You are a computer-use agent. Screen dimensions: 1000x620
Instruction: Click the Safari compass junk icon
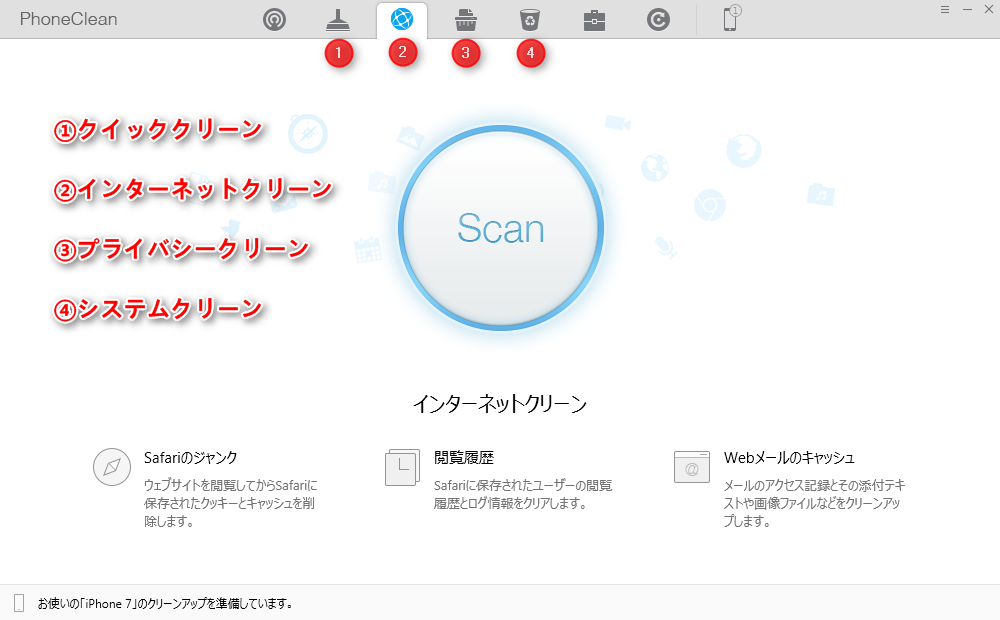click(112, 467)
